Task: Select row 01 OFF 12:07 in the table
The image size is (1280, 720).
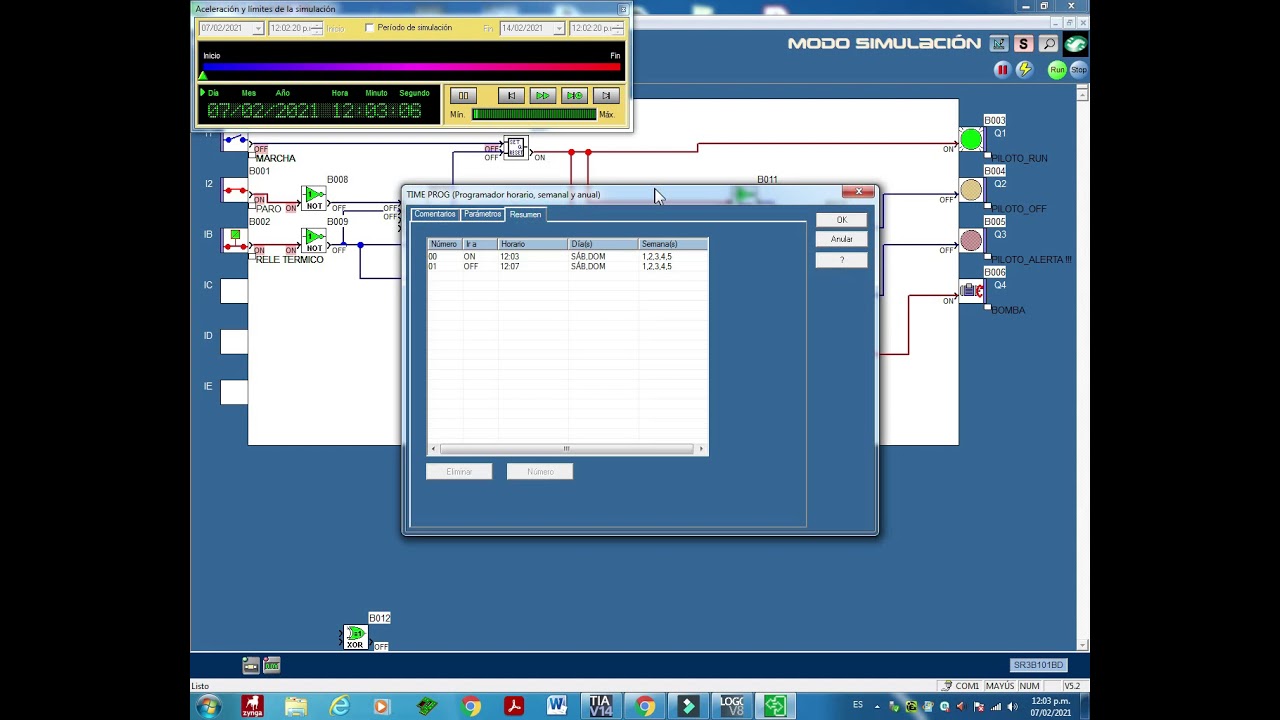Action: [567, 267]
